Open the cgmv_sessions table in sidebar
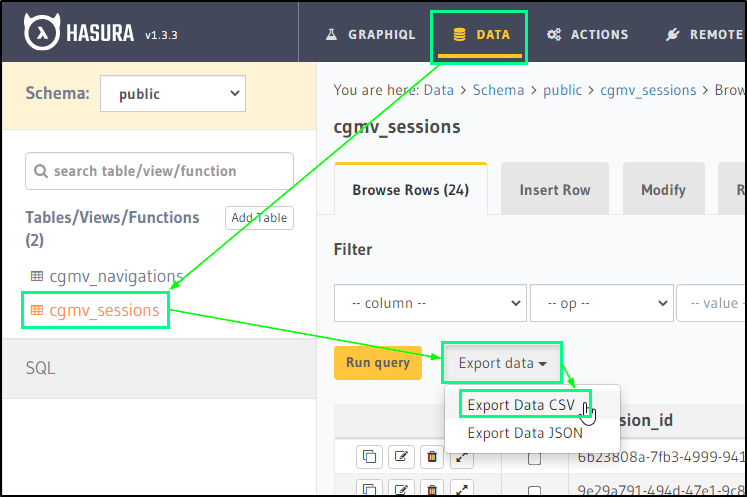This screenshot has width=747, height=497. [104, 310]
